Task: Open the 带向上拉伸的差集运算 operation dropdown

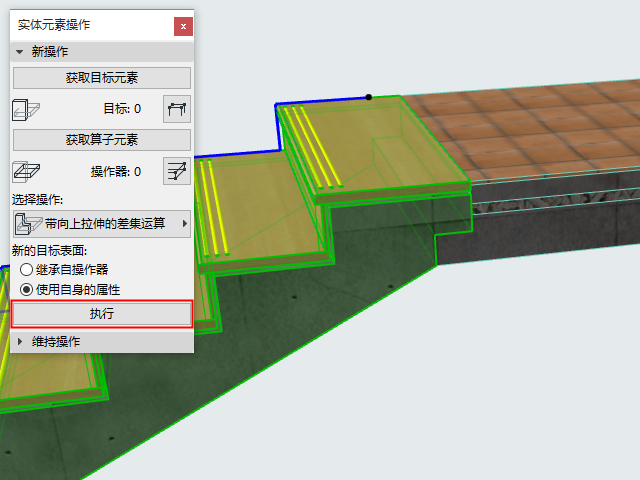Action: (x=102, y=224)
